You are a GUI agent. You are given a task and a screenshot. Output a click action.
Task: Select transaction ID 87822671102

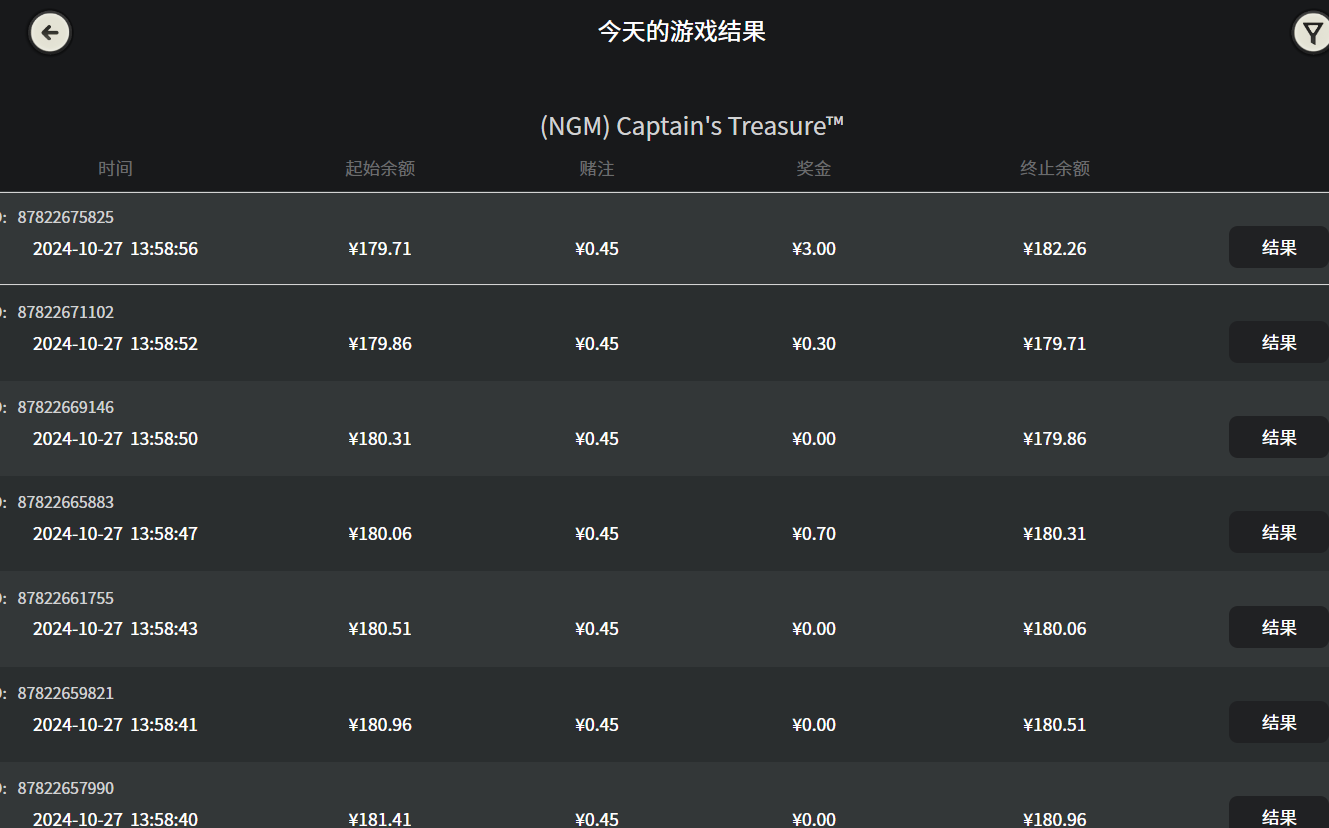click(66, 312)
